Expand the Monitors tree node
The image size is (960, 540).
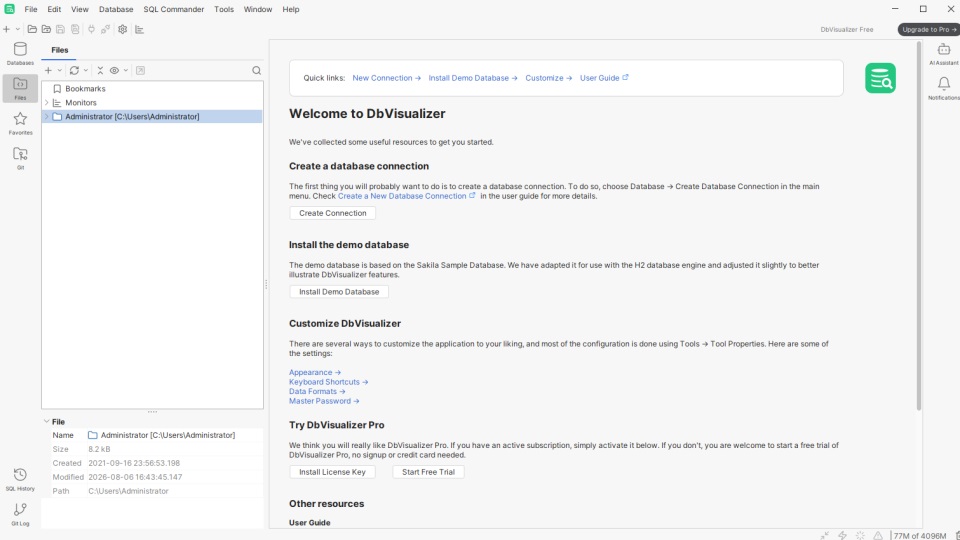[47, 103]
